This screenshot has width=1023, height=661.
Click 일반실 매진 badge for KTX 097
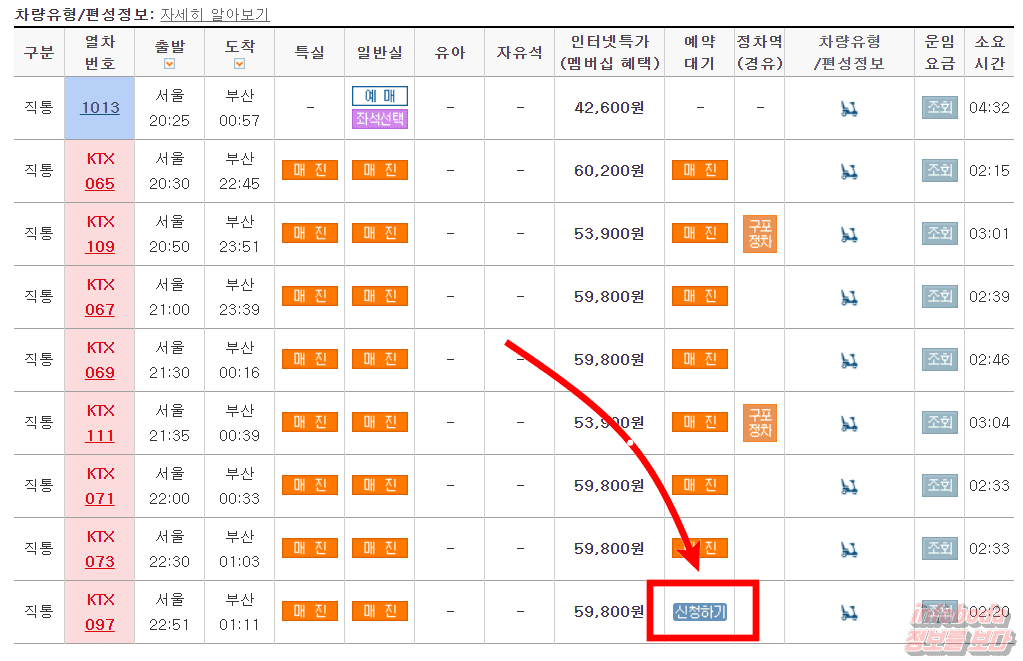click(380, 611)
